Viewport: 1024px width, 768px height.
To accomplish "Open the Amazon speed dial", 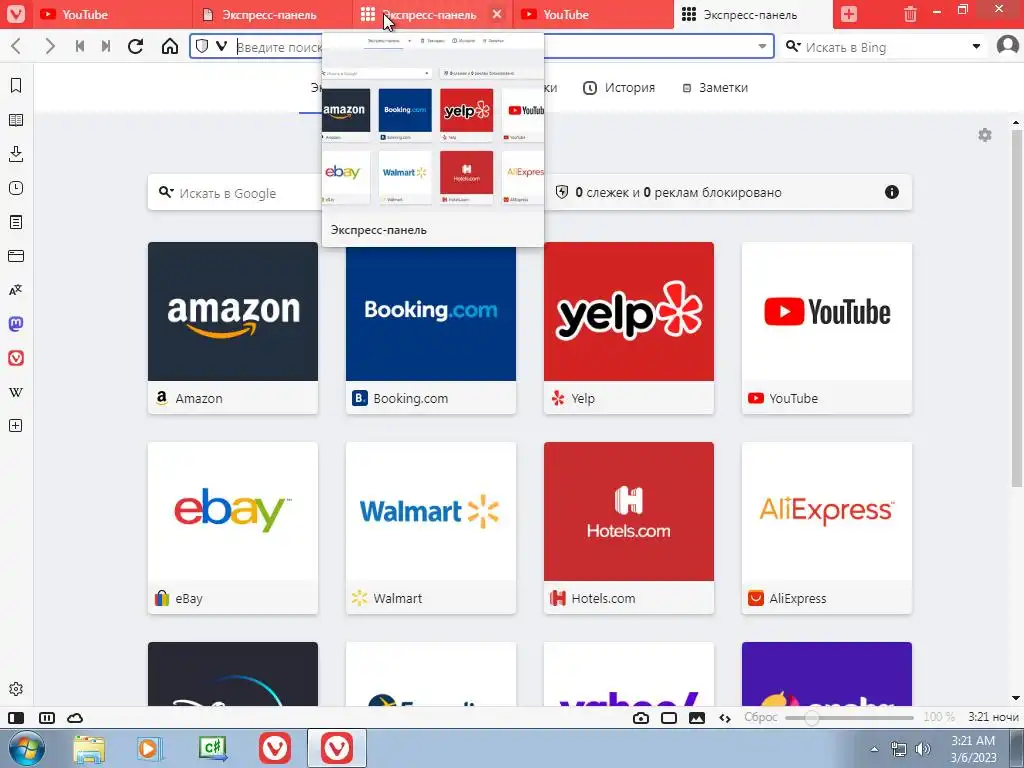I will (x=232, y=328).
